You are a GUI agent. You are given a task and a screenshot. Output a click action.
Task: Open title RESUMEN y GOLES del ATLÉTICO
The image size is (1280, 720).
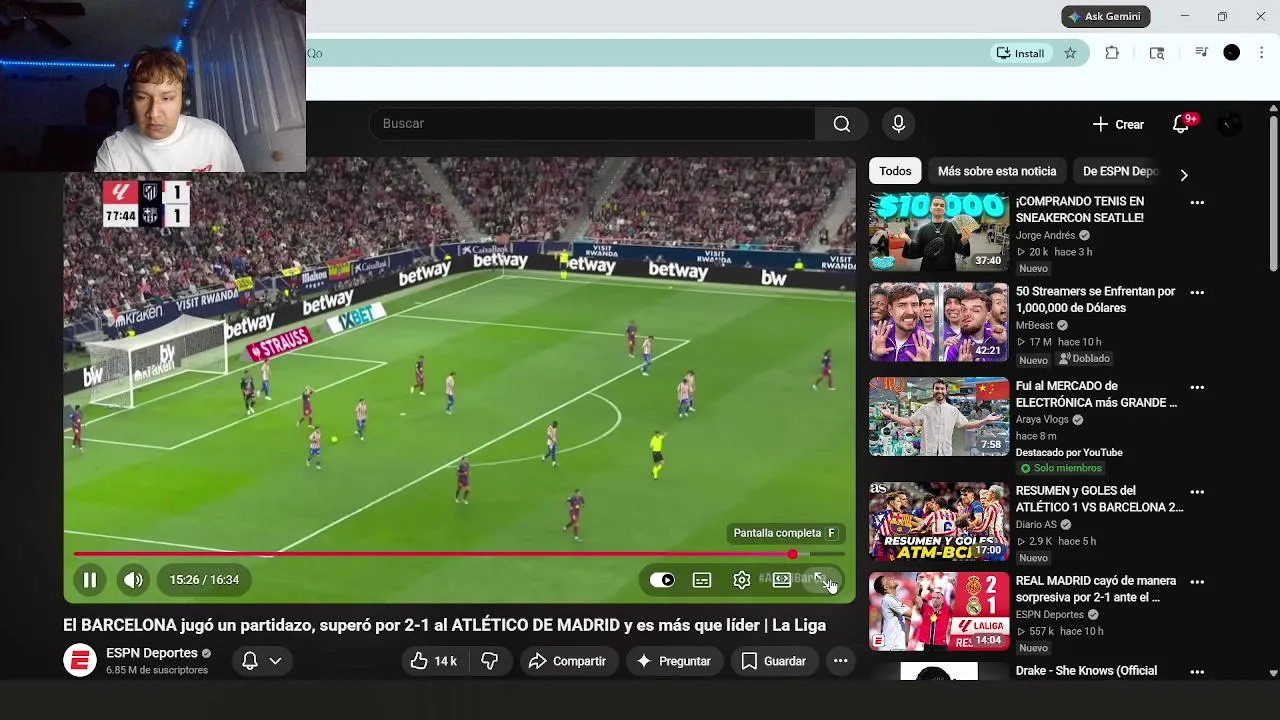point(1099,499)
